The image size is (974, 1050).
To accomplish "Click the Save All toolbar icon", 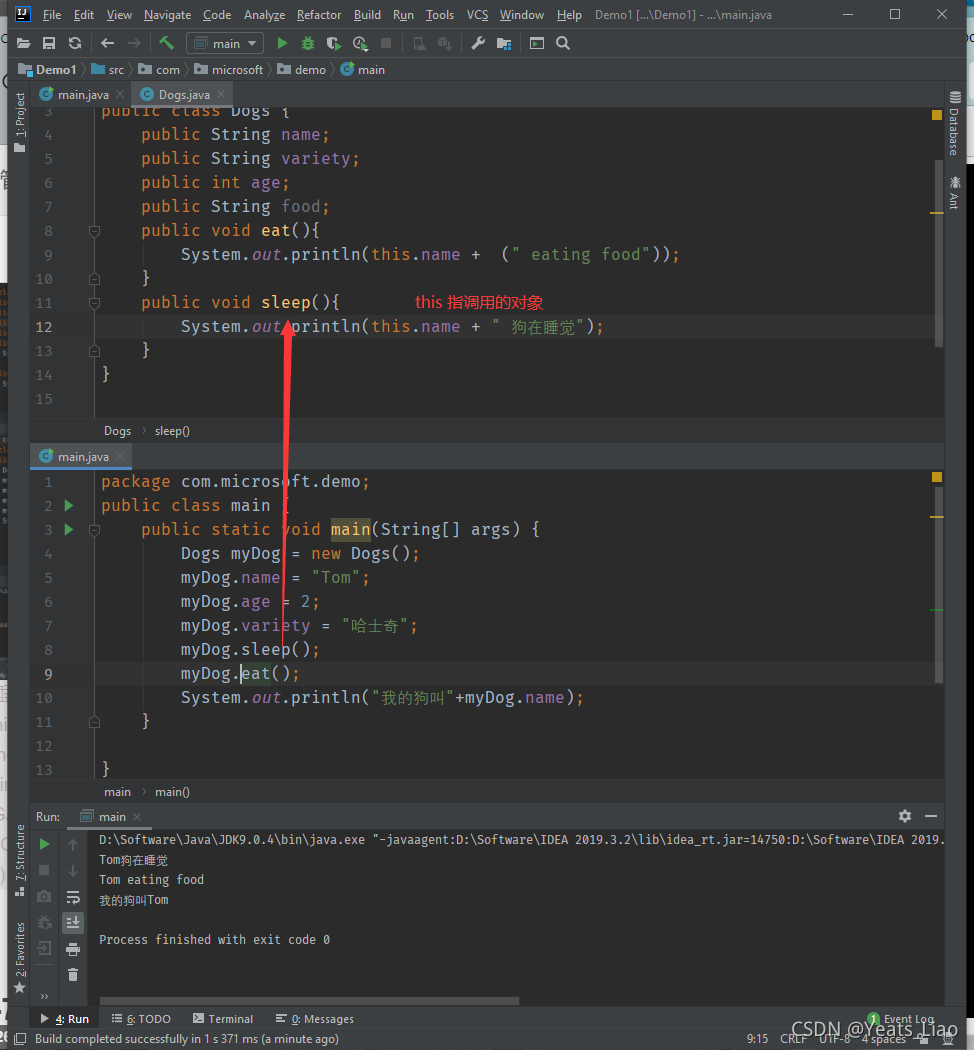I will [x=49, y=44].
